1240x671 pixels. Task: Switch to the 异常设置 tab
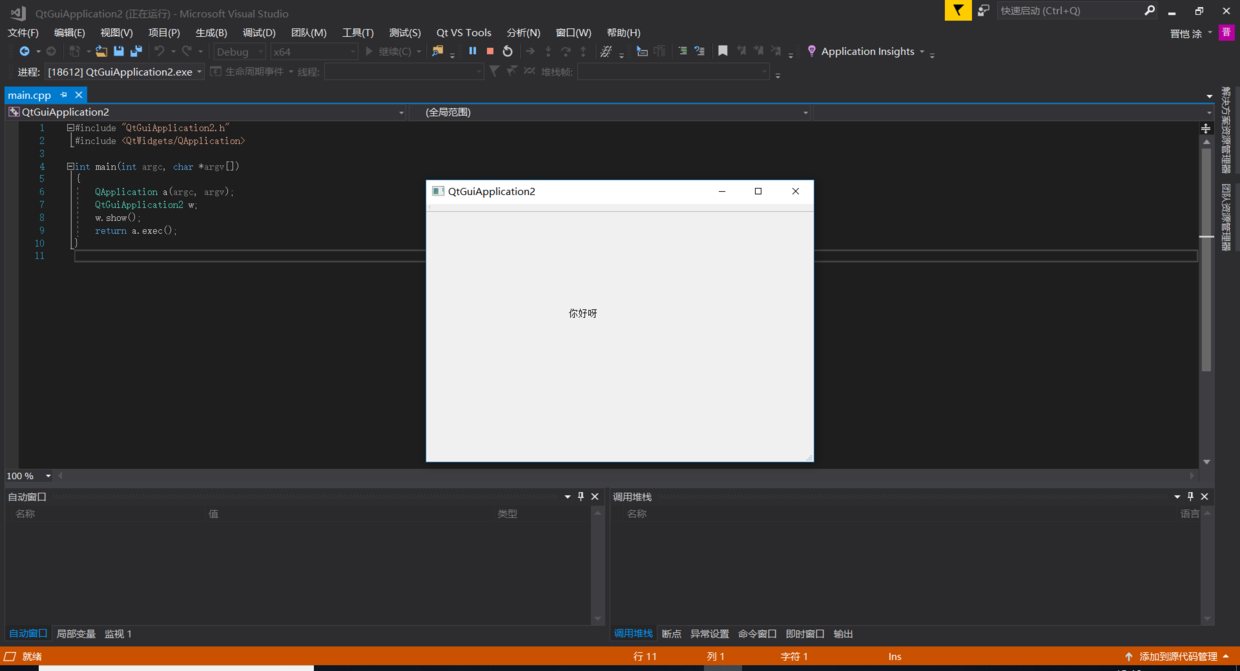tap(710, 634)
